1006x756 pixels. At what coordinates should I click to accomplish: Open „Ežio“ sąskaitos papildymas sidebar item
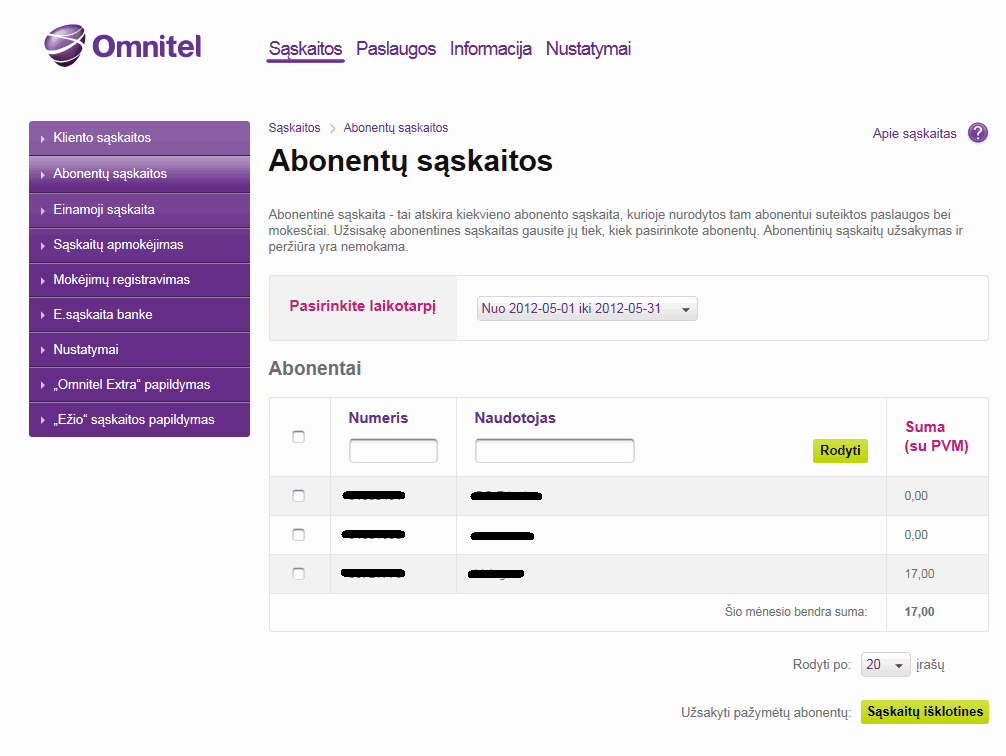139,420
